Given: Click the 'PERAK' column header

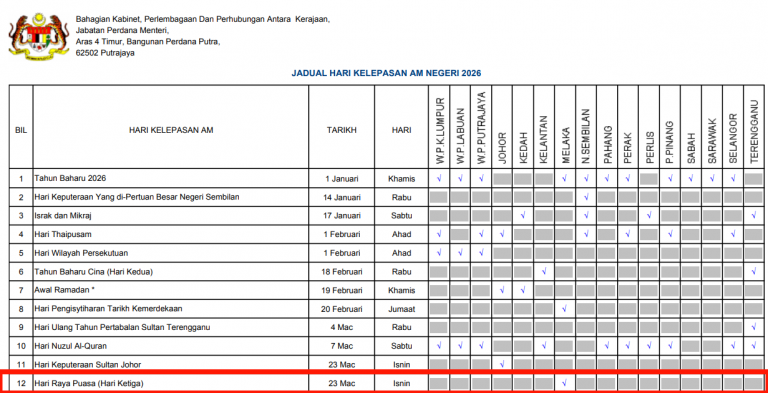Looking at the screenshot, I should pyautogui.click(x=628, y=148).
